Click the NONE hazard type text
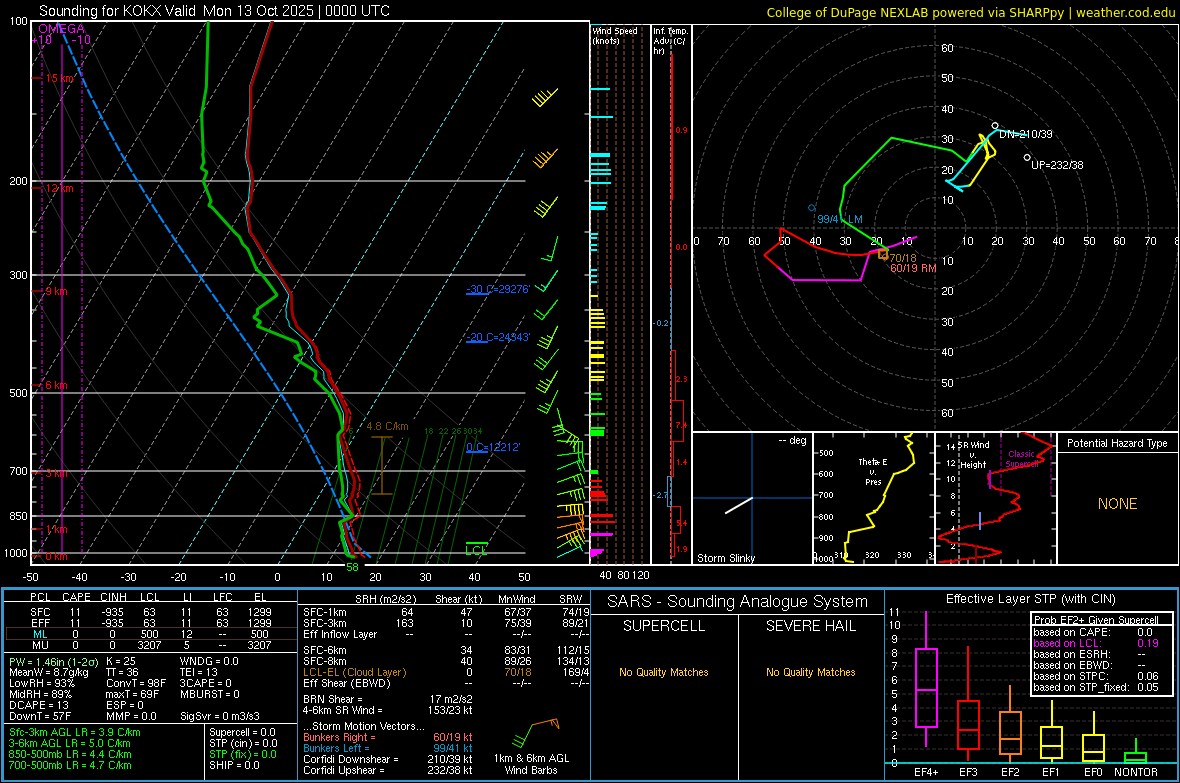The width and height of the screenshot is (1180, 783). 1117,504
